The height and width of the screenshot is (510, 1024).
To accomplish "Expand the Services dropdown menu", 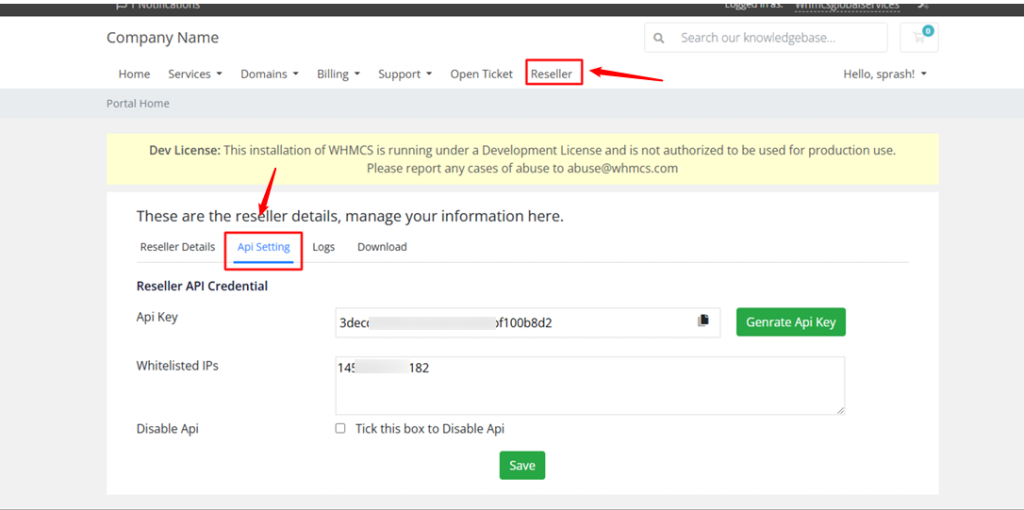I will coord(195,74).
